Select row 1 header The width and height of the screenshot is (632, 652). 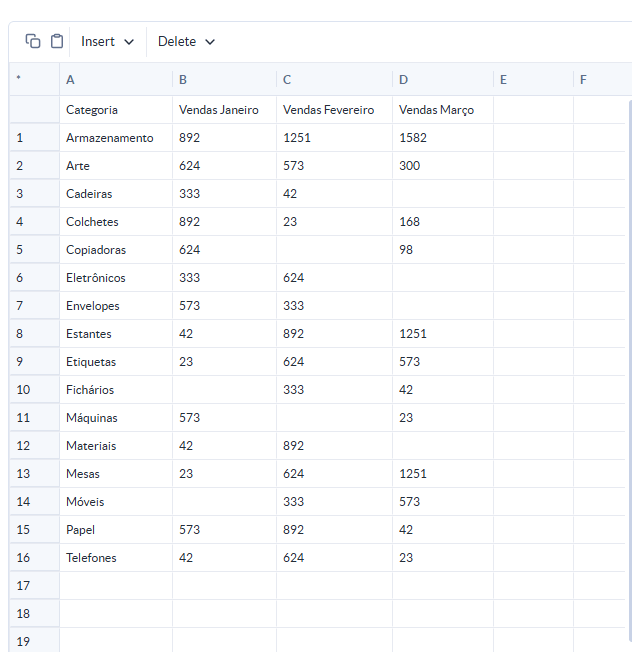point(34,138)
